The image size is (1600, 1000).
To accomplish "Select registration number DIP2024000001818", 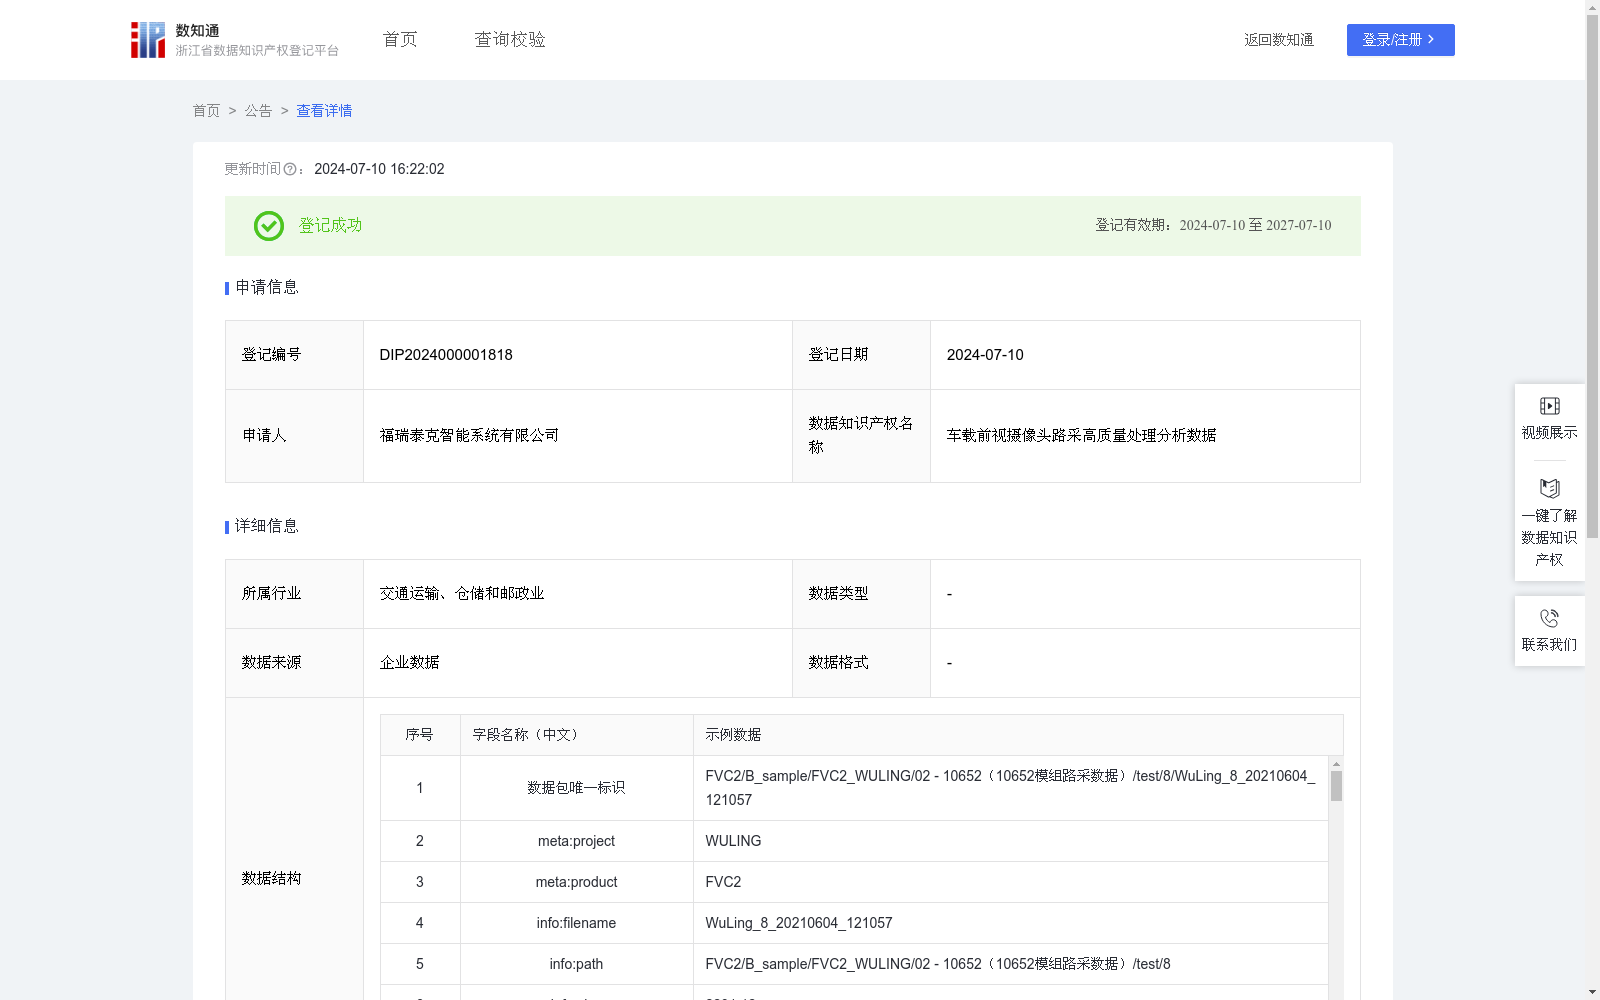I will (446, 355).
